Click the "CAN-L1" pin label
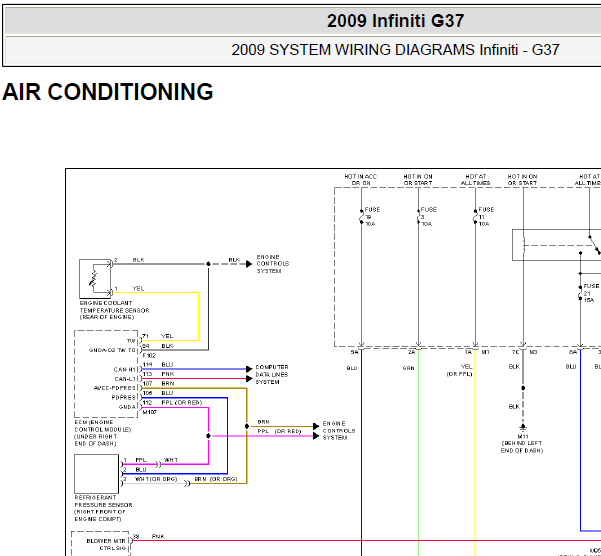This screenshot has width=601, height=556. click(x=125, y=379)
